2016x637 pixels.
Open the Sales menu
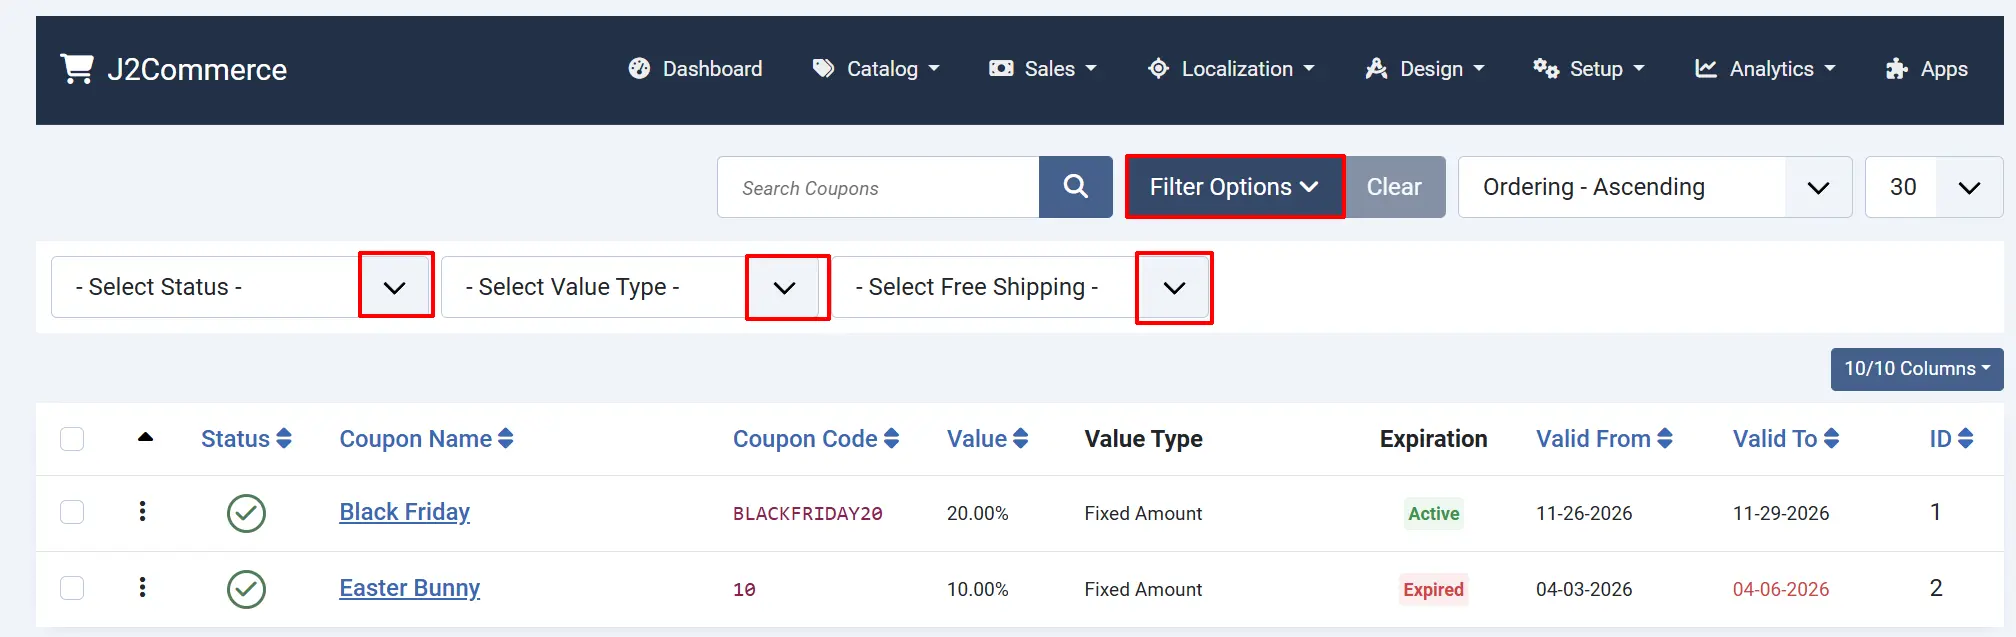coord(1043,69)
